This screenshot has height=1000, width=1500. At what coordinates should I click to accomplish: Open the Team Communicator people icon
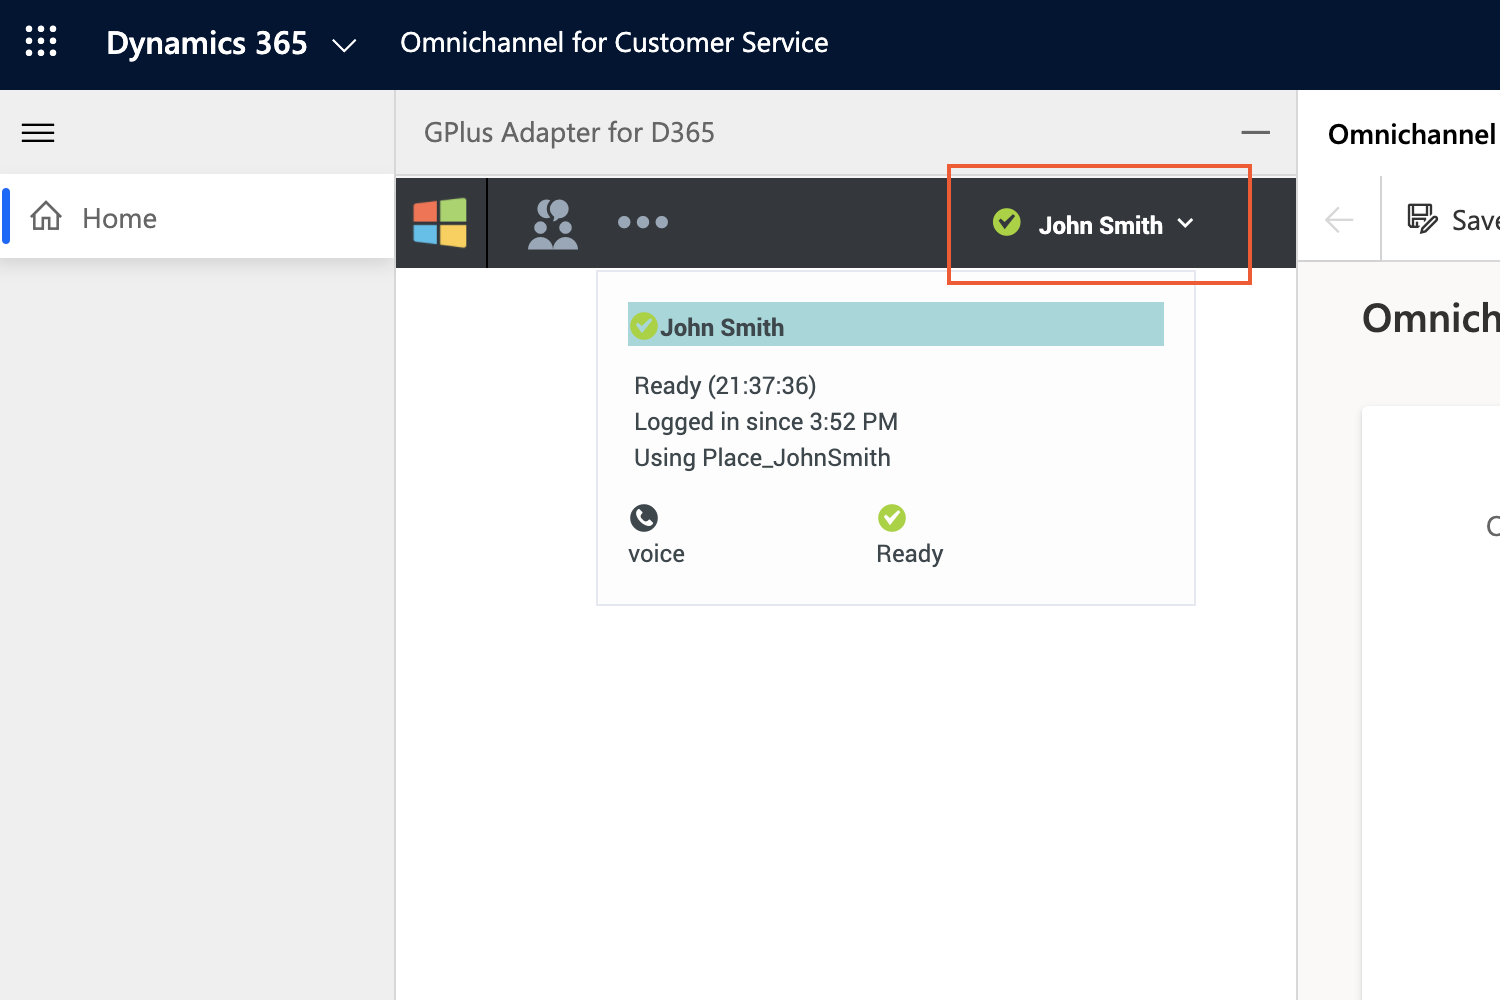click(553, 223)
